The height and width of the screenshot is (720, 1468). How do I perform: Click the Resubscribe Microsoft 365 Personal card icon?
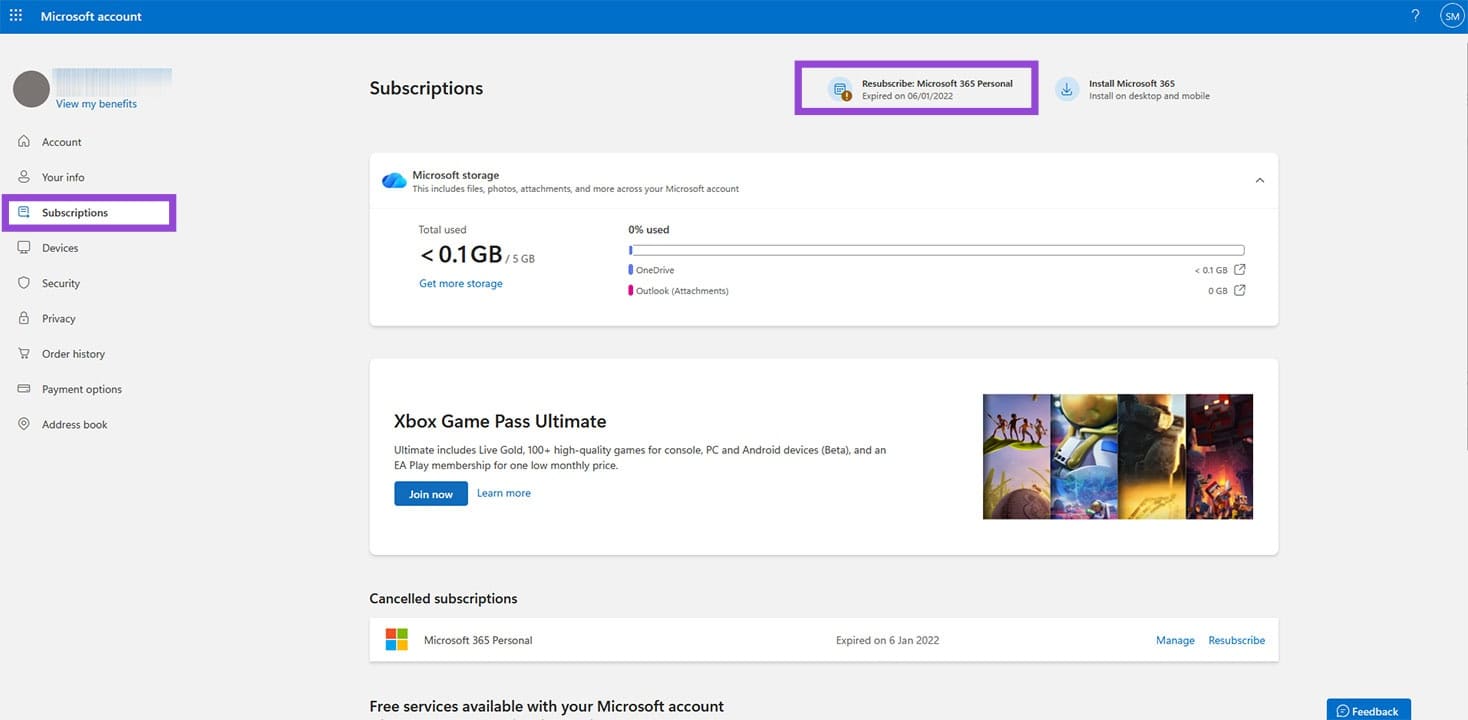click(839, 89)
